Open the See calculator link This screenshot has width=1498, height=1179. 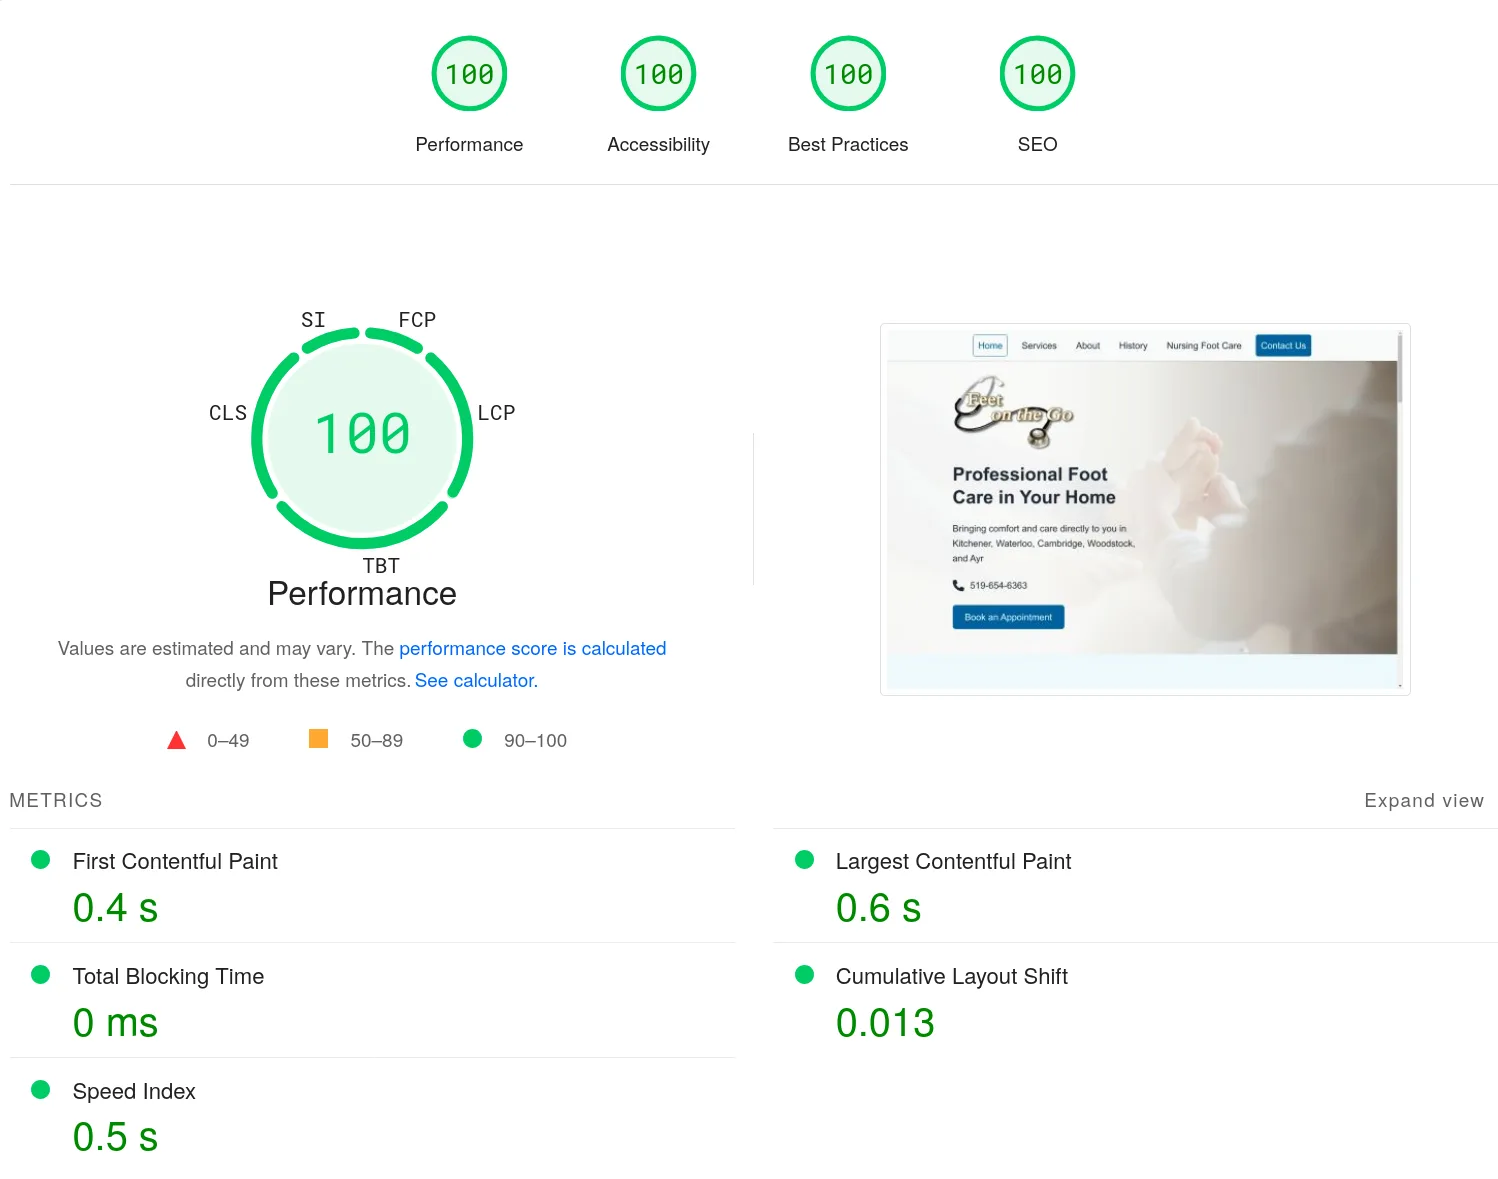475,680
